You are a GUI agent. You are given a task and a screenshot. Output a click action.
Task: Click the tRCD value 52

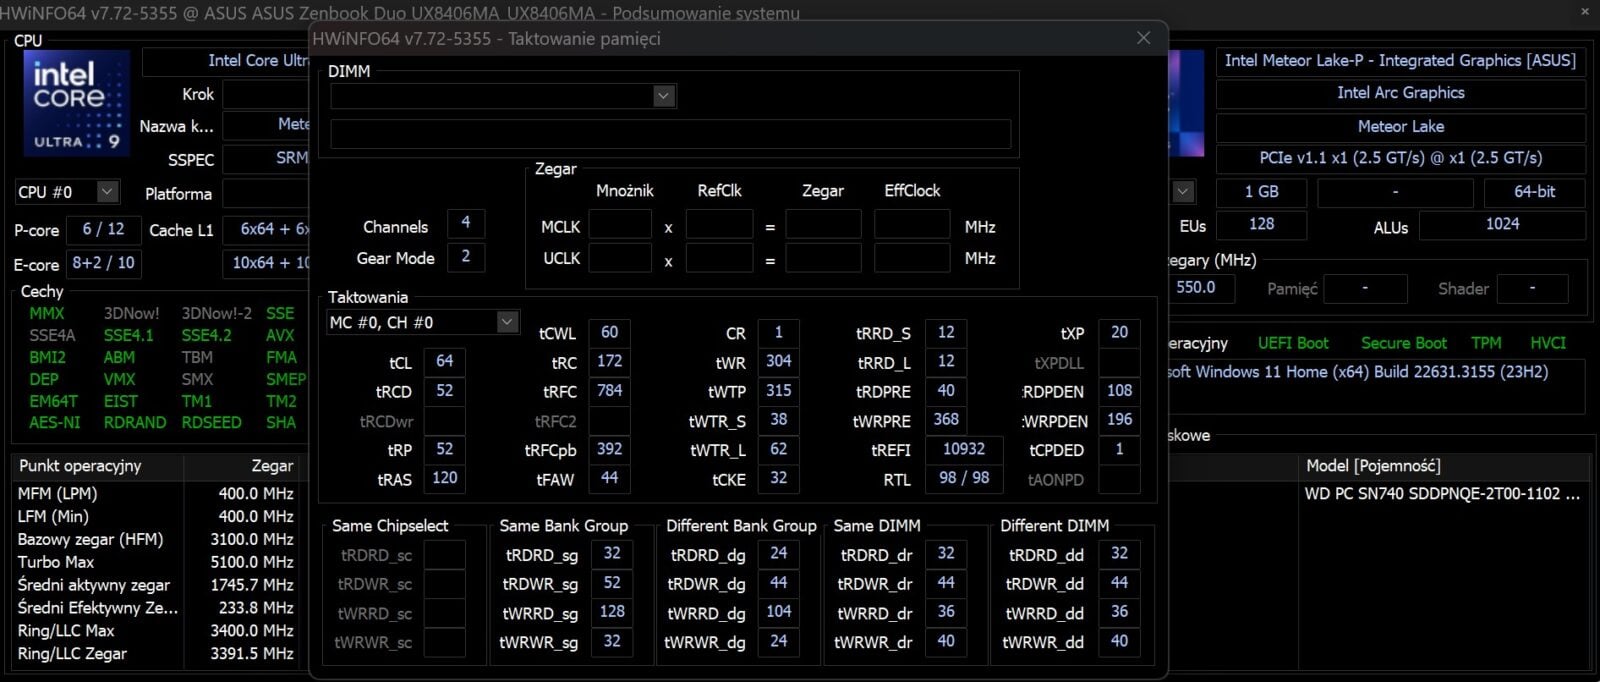pos(444,391)
